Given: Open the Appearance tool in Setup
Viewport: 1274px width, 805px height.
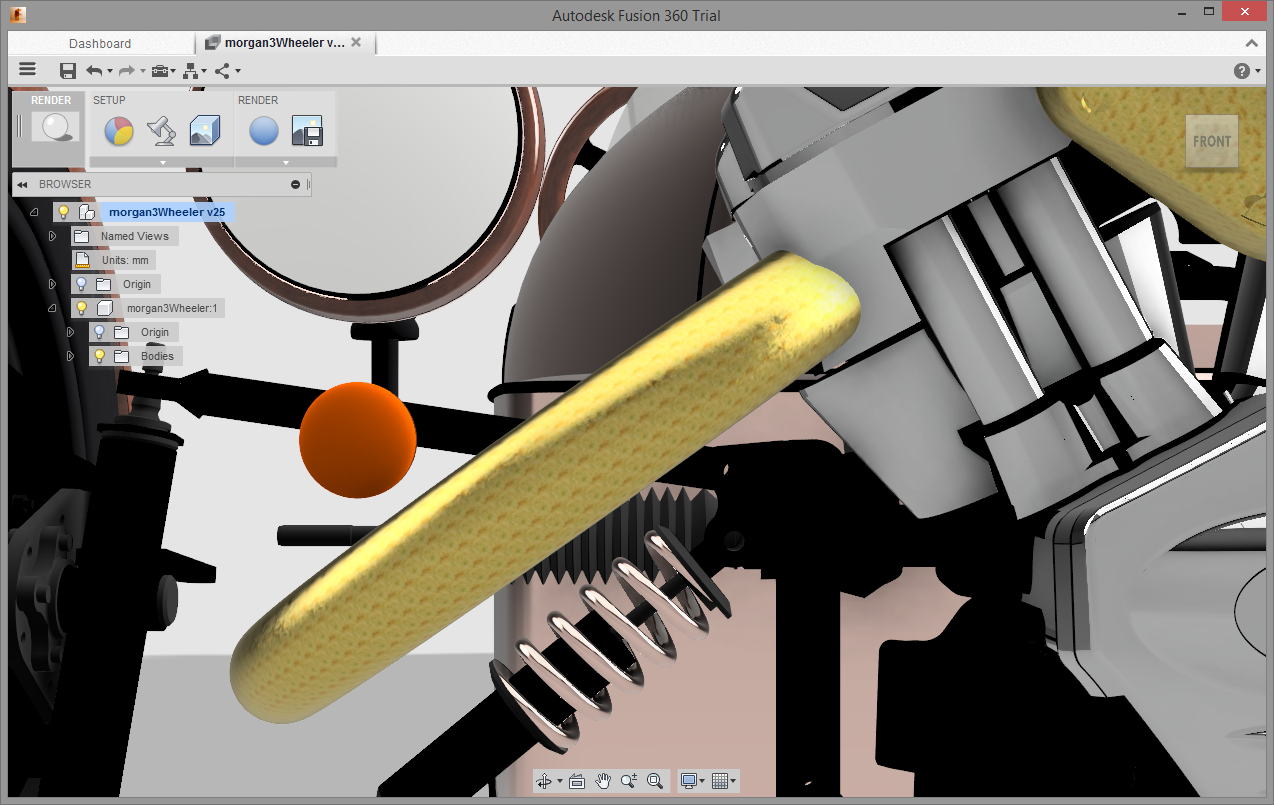Looking at the screenshot, I should pyautogui.click(x=119, y=131).
